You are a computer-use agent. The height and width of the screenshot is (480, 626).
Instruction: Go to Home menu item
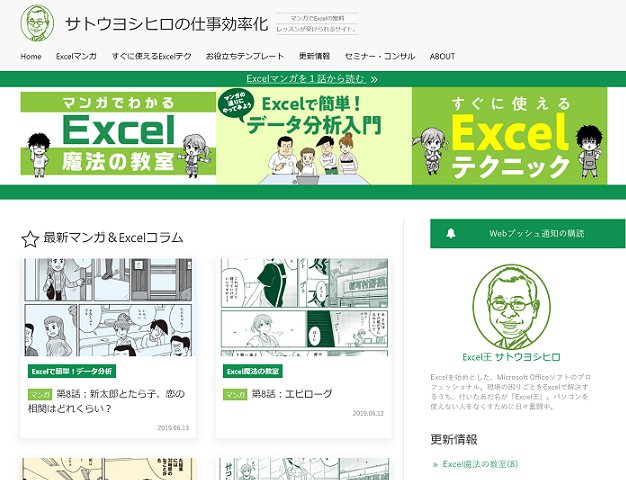coord(31,56)
